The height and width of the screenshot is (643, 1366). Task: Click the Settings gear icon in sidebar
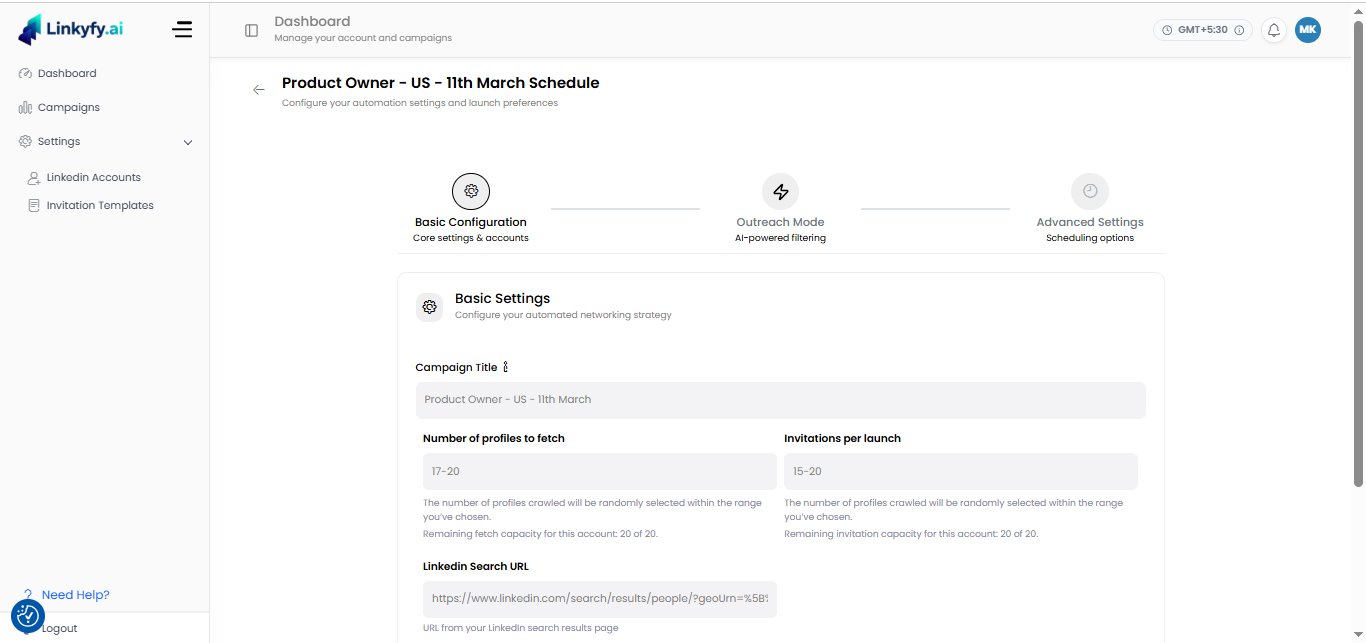click(25, 141)
